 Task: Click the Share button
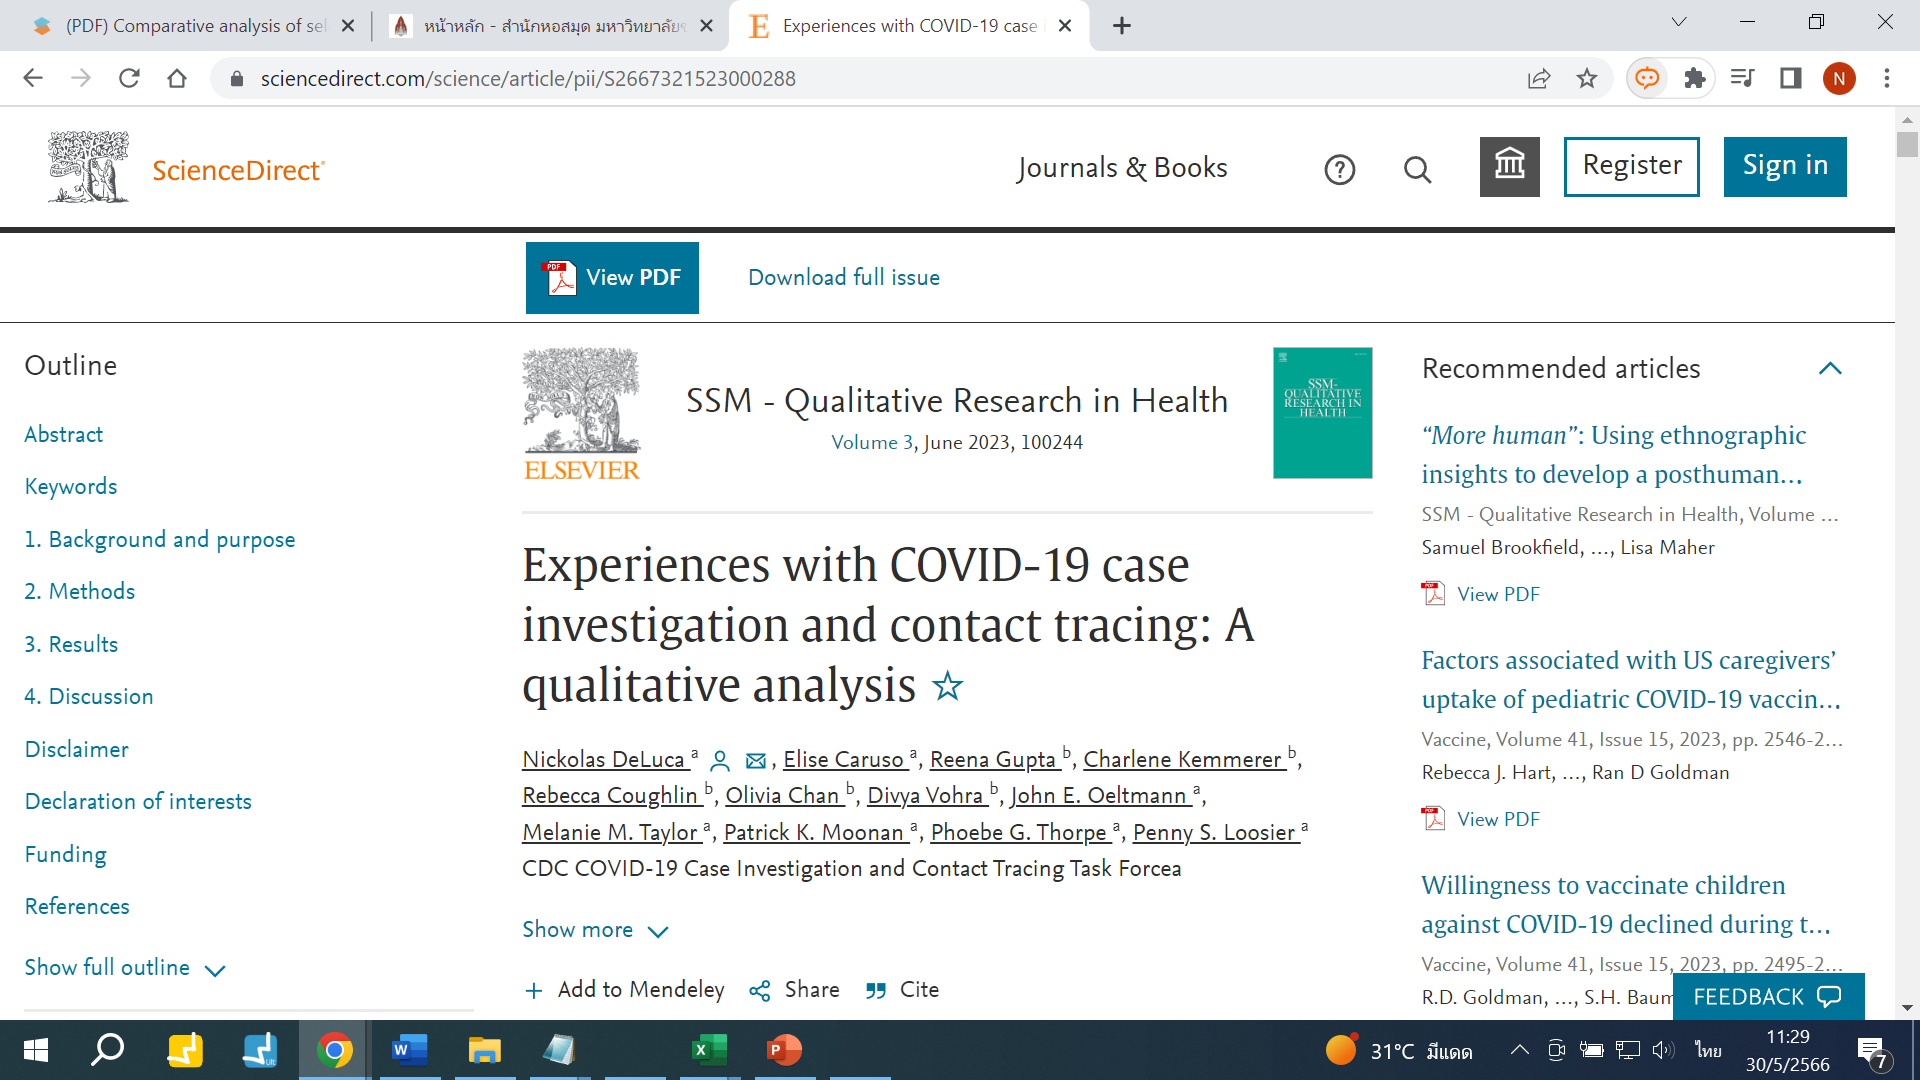coord(795,990)
